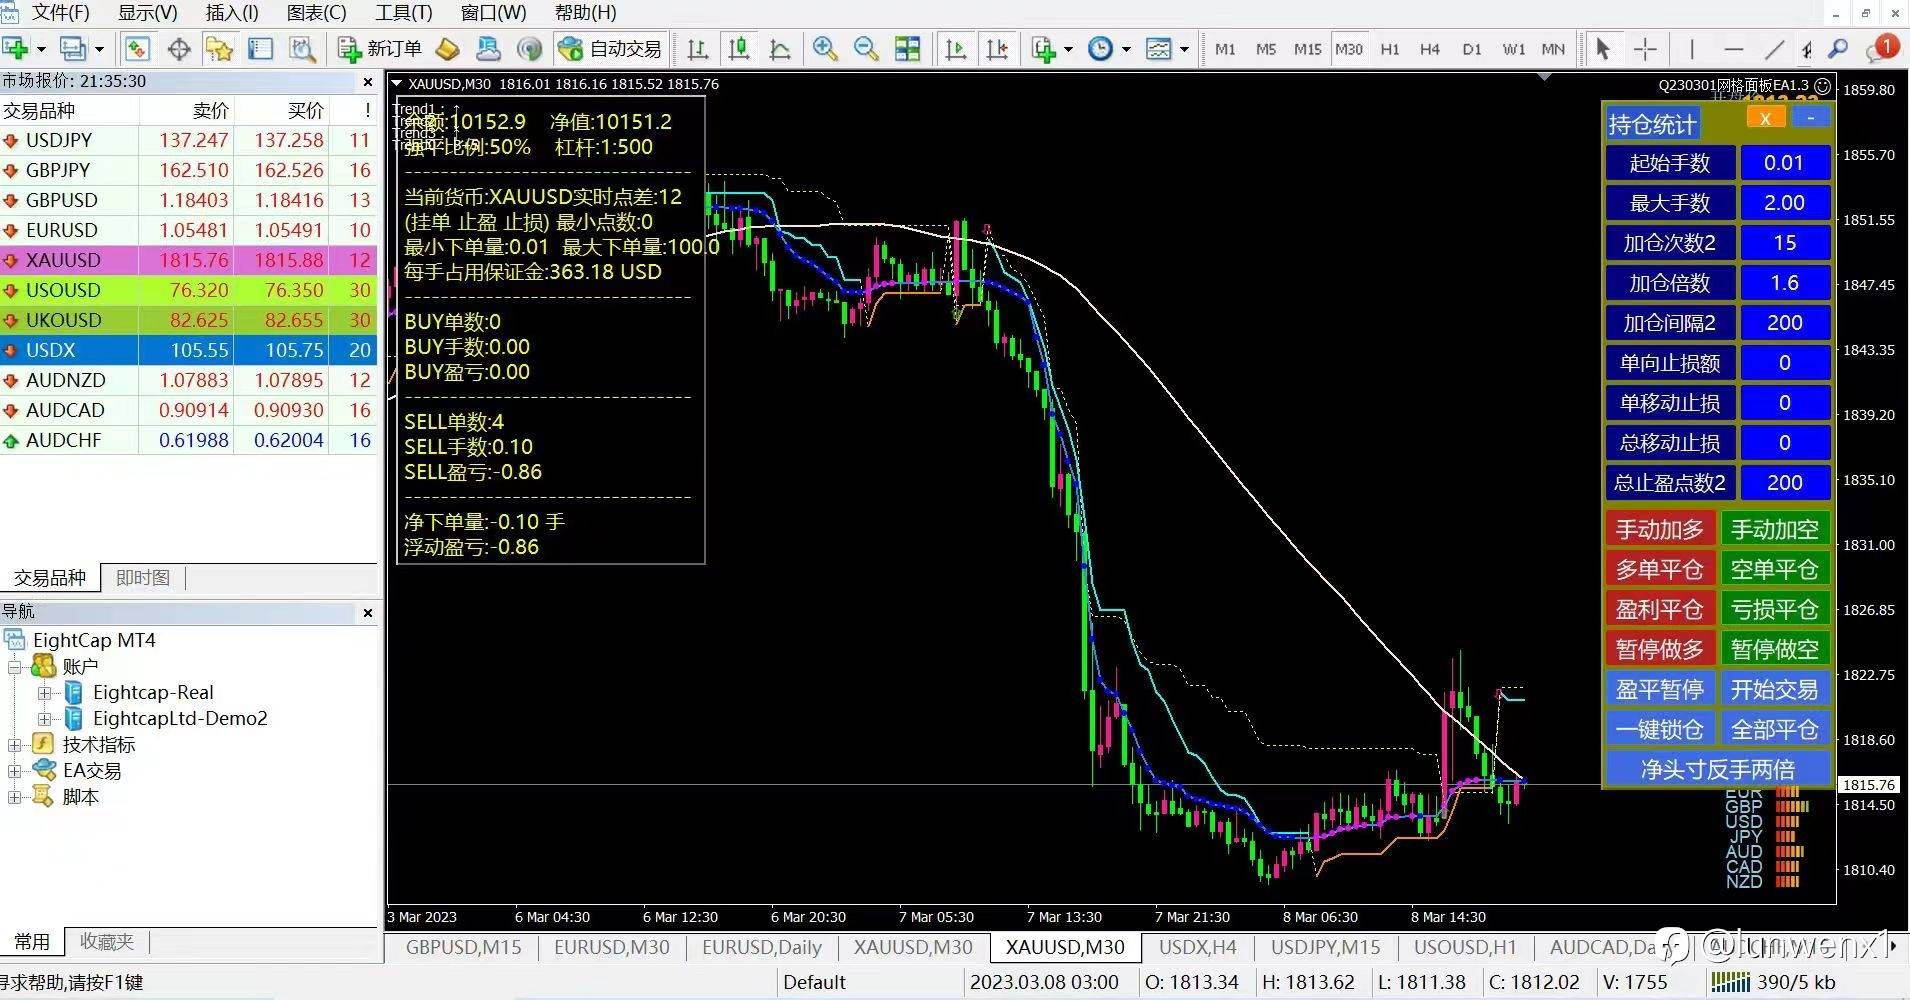Click the 一键锁仓 button
The height and width of the screenshot is (1000, 1910).
coord(1660,729)
